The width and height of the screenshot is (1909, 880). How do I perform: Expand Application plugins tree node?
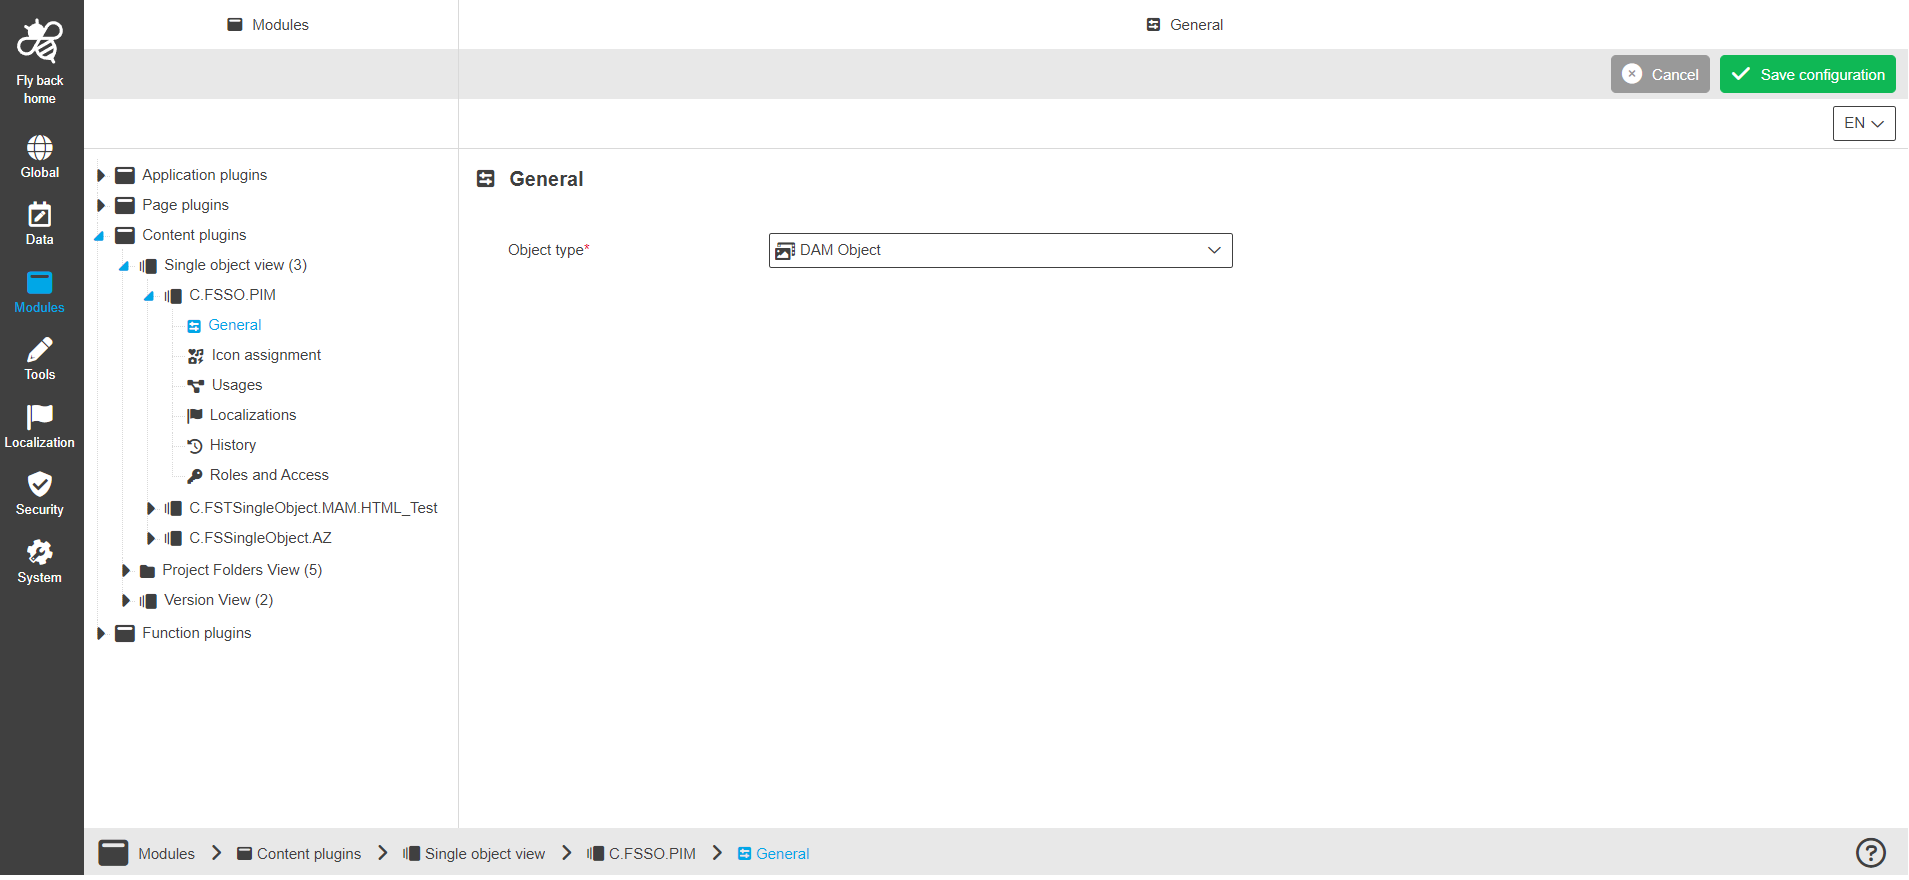coord(101,175)
